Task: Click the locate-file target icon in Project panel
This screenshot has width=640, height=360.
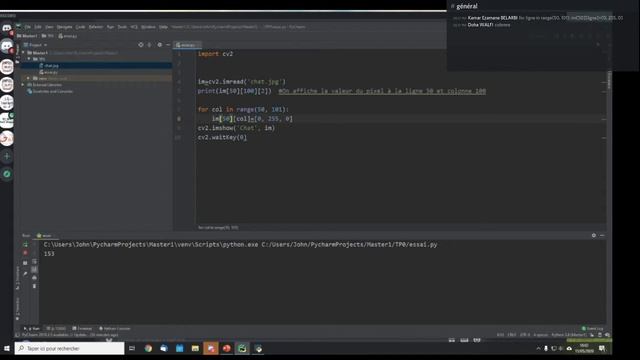Action: point(140,44)
